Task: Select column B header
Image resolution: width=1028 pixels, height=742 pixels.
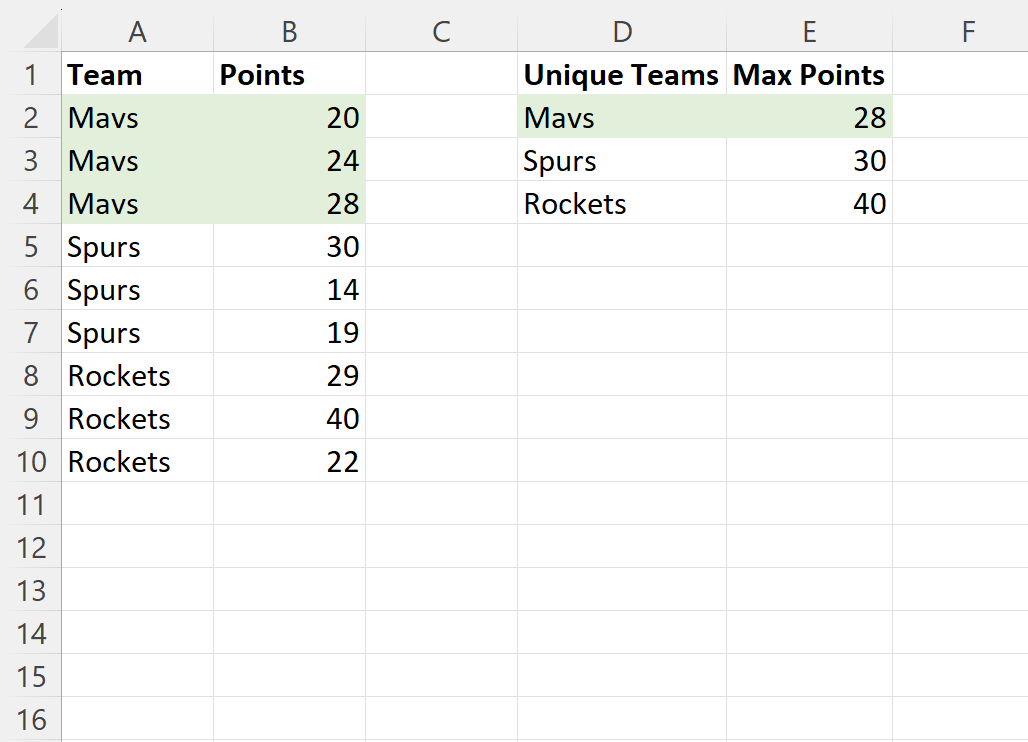Action: point(289,32)
